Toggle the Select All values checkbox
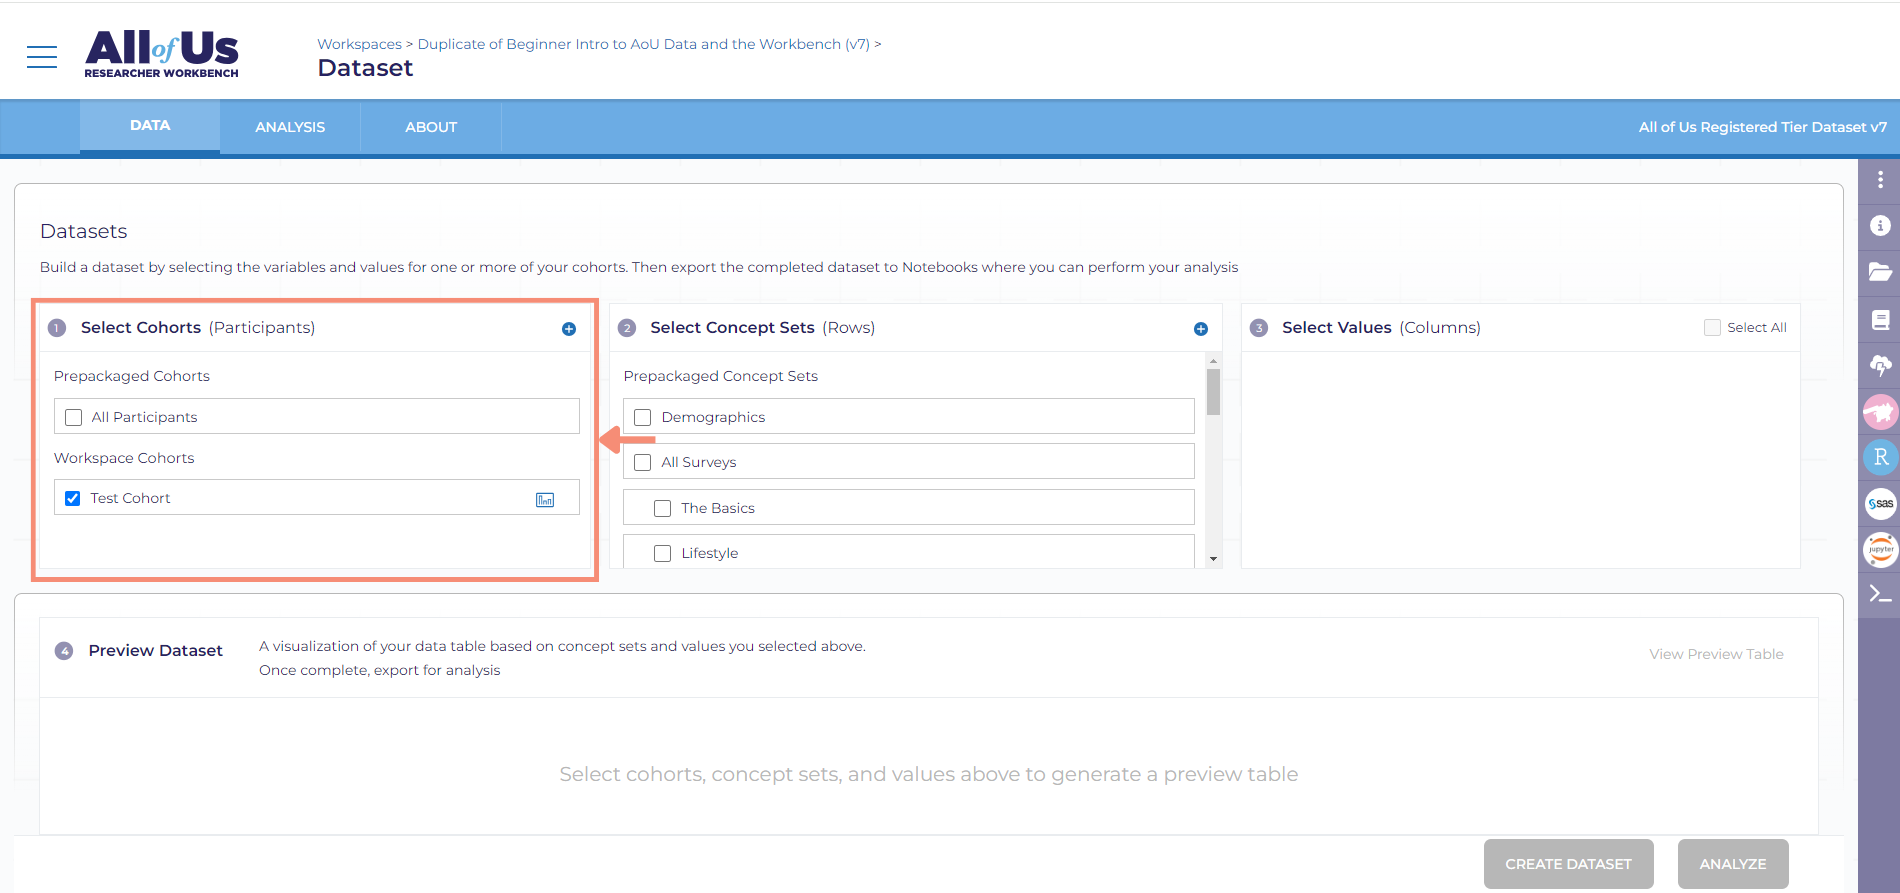 1712,327
